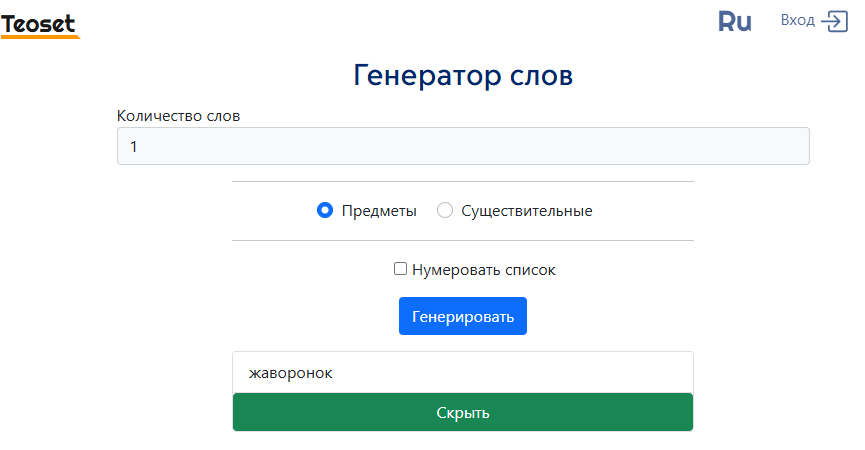Click the Генератор слов heading
Screen dimensions: 865x450
463,75
